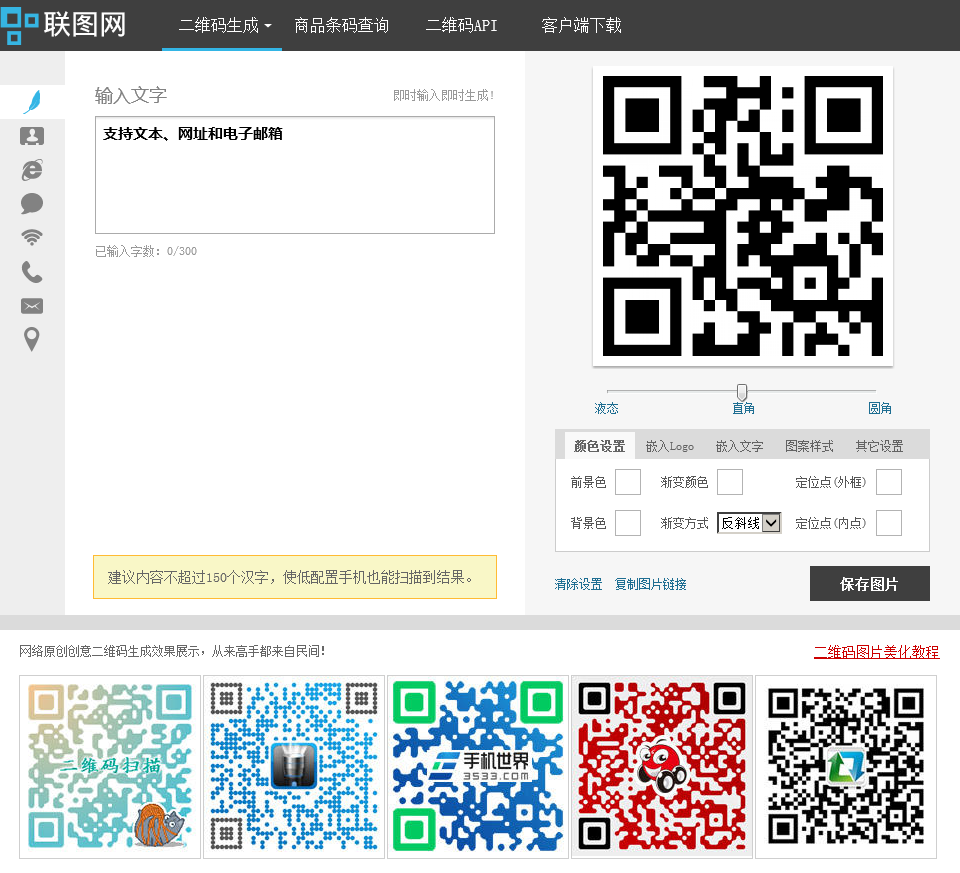Image resolution: width=960 pixels, height=873 pixels.
Task: Open the 手机世界 3533.com QR sample
Action: pos(478,766)
